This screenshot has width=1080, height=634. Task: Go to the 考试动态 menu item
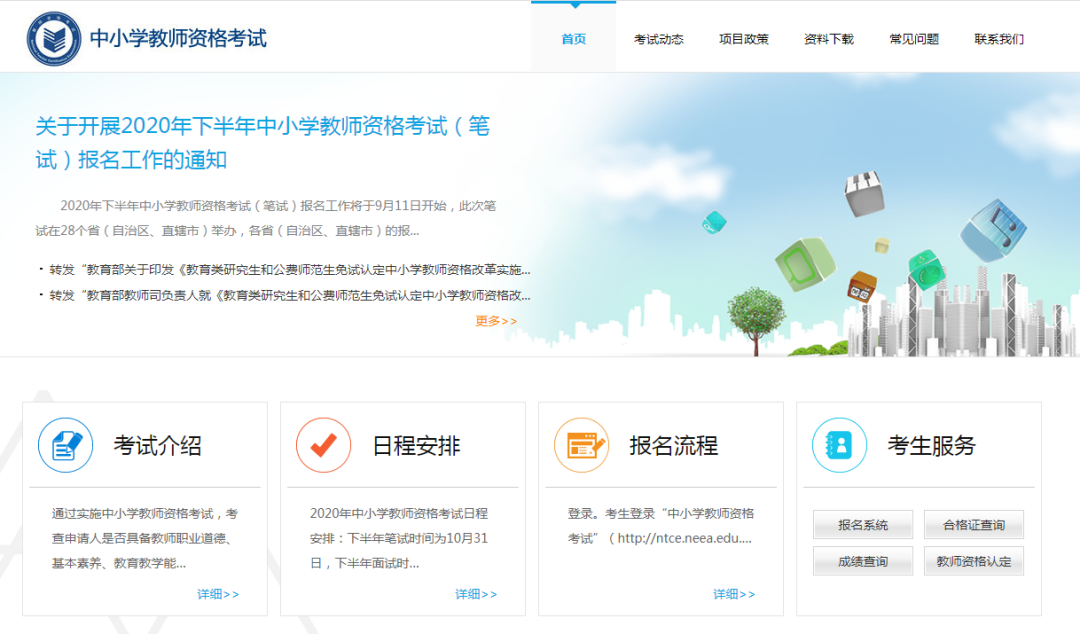click(658, 39)
